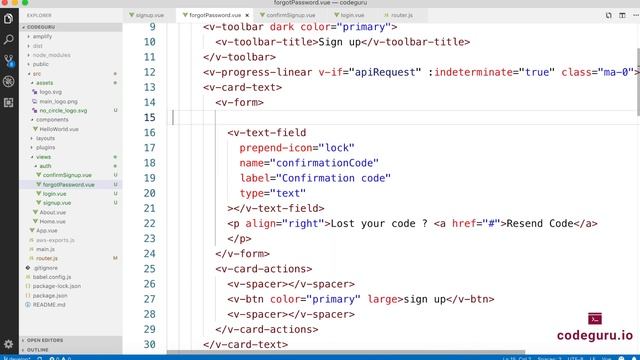Click the README.md info icon
This screenshot has height=360, width=640.
pos(28,304)
